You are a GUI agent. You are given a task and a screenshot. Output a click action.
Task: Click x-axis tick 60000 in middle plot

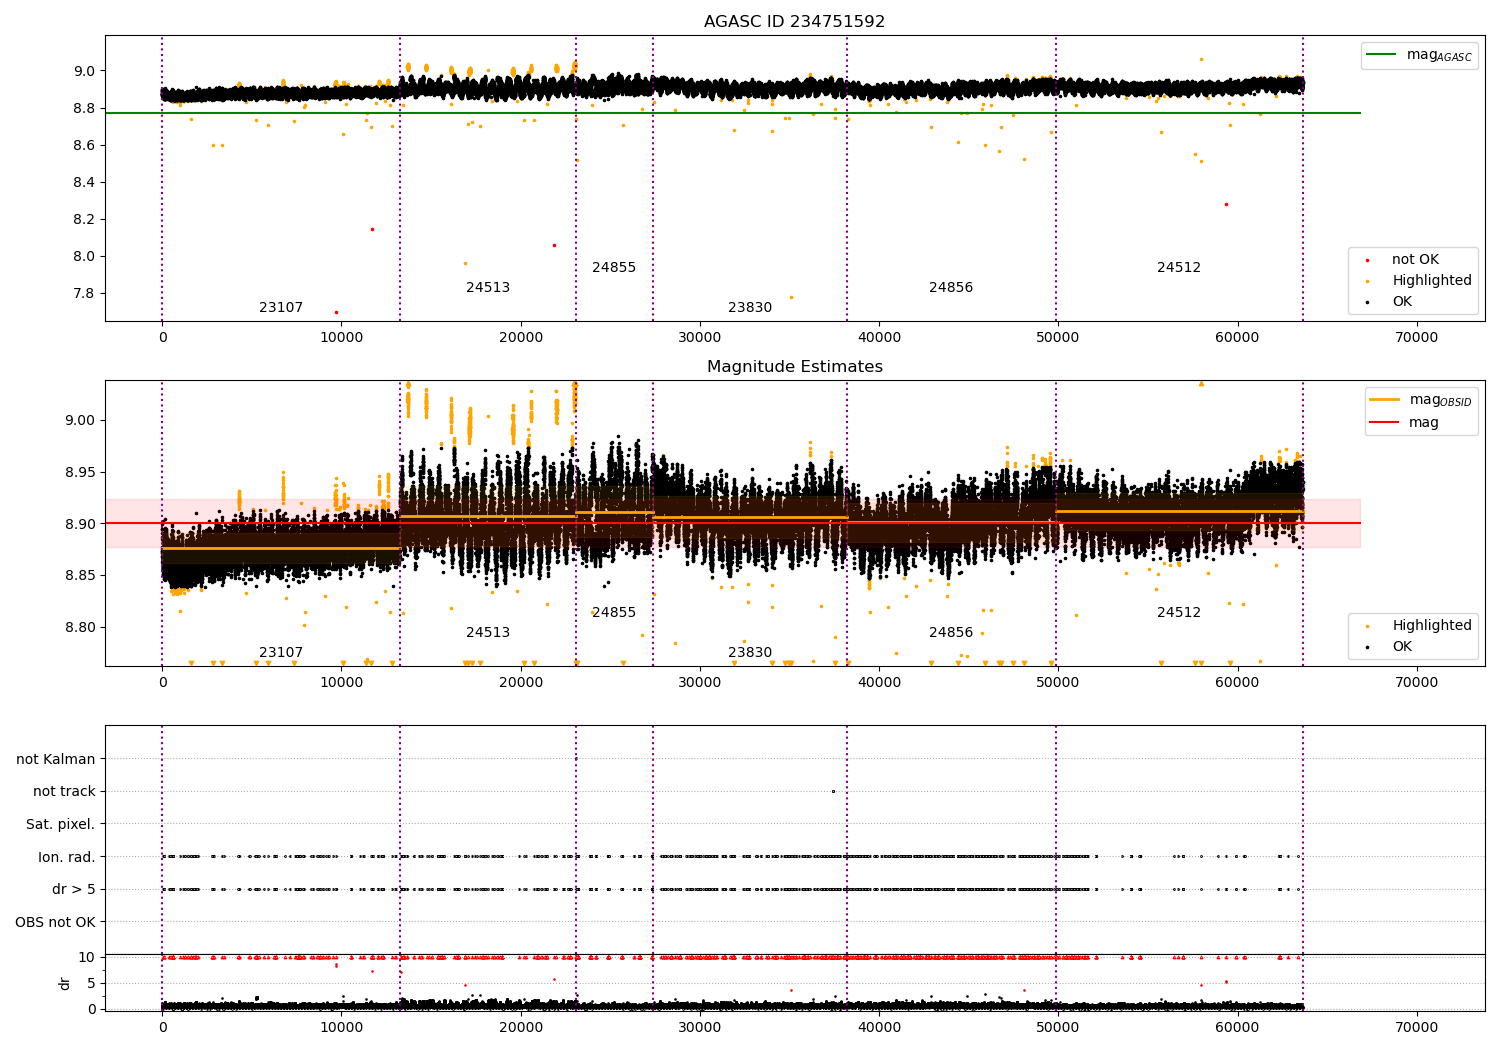1237,683
